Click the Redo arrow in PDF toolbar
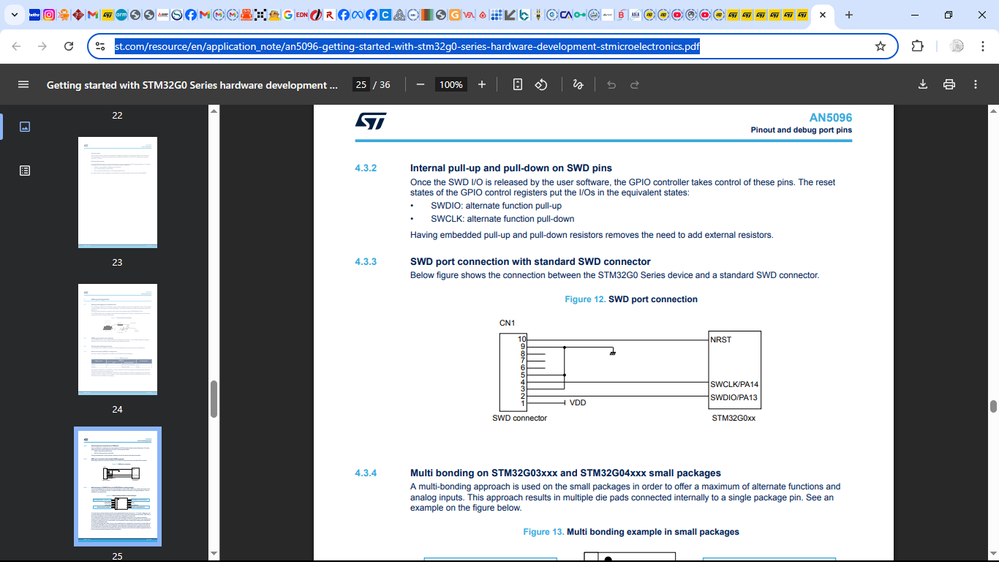The image size is (999, 562). click(x=635, y=85)
